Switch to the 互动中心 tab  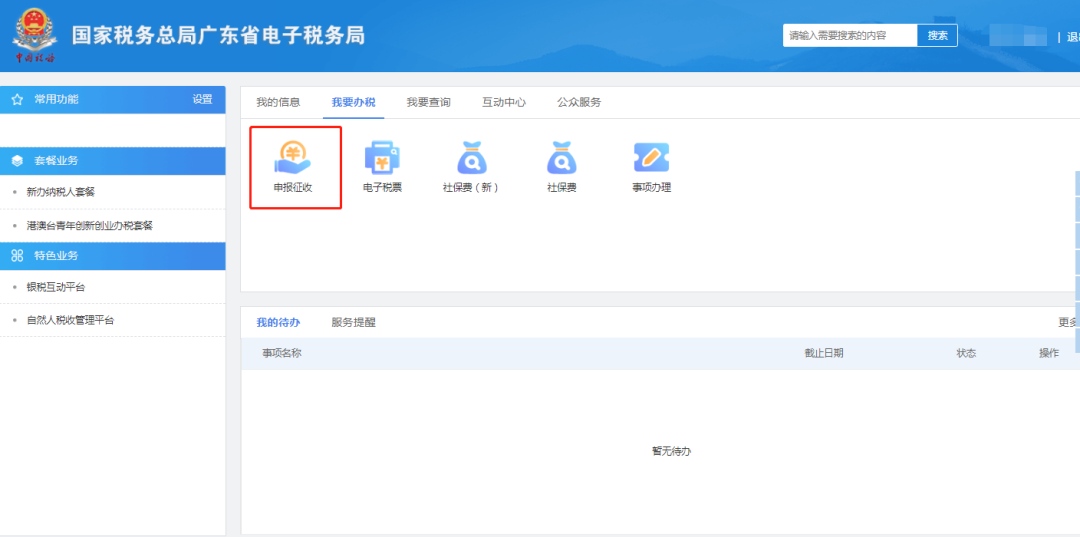point(504,103)
